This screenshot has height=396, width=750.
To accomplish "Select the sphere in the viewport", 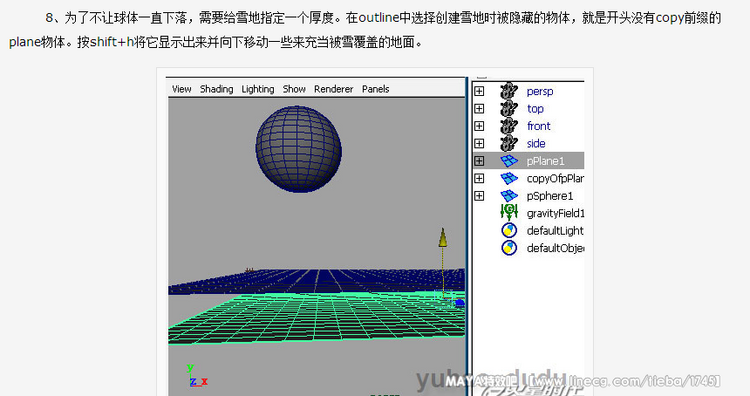I will 298,149.
